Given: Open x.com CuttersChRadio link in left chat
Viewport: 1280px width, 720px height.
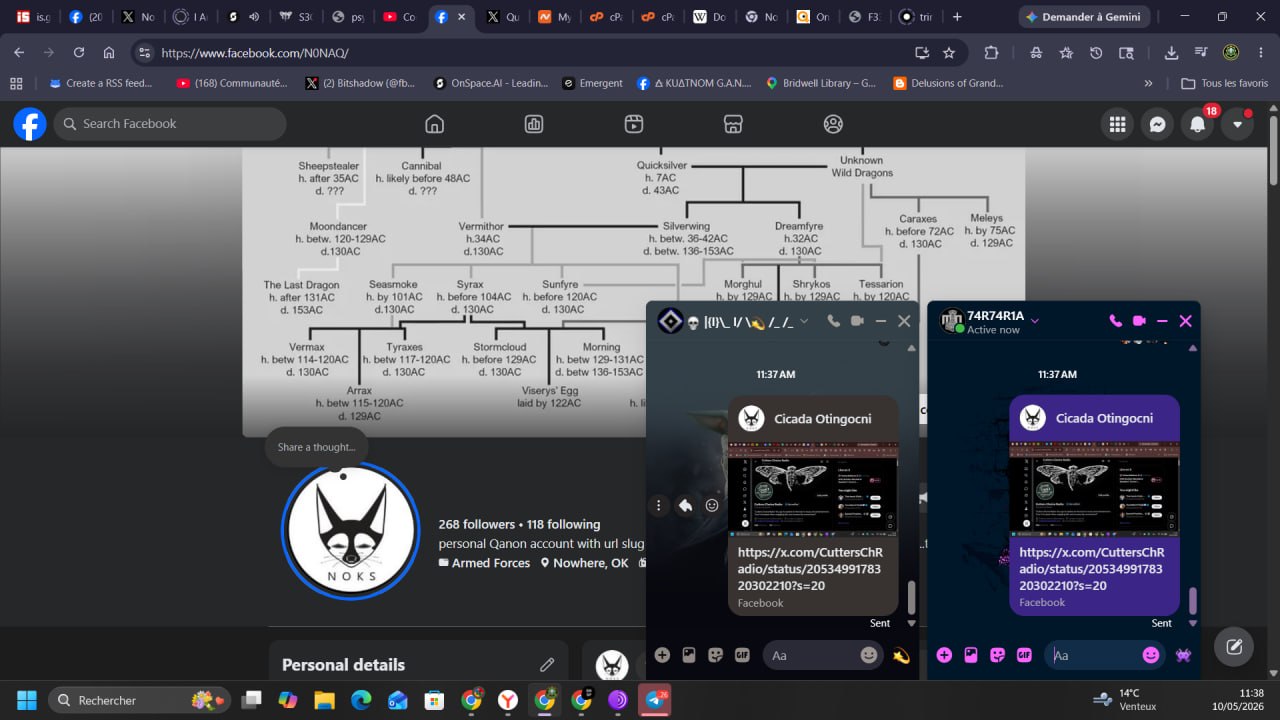Looking at the screenshot, I should point(810,568).
